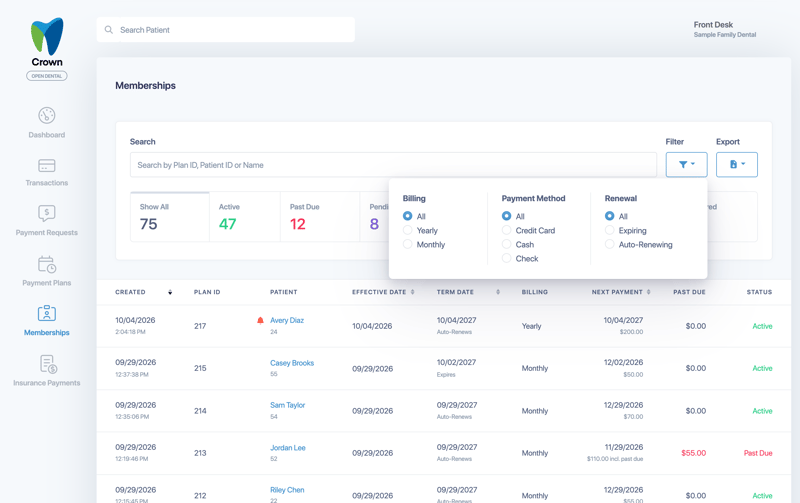Open the Transactions card icon
The height and width of the screenshot is (503, 800).
click(x=46, y=166)
